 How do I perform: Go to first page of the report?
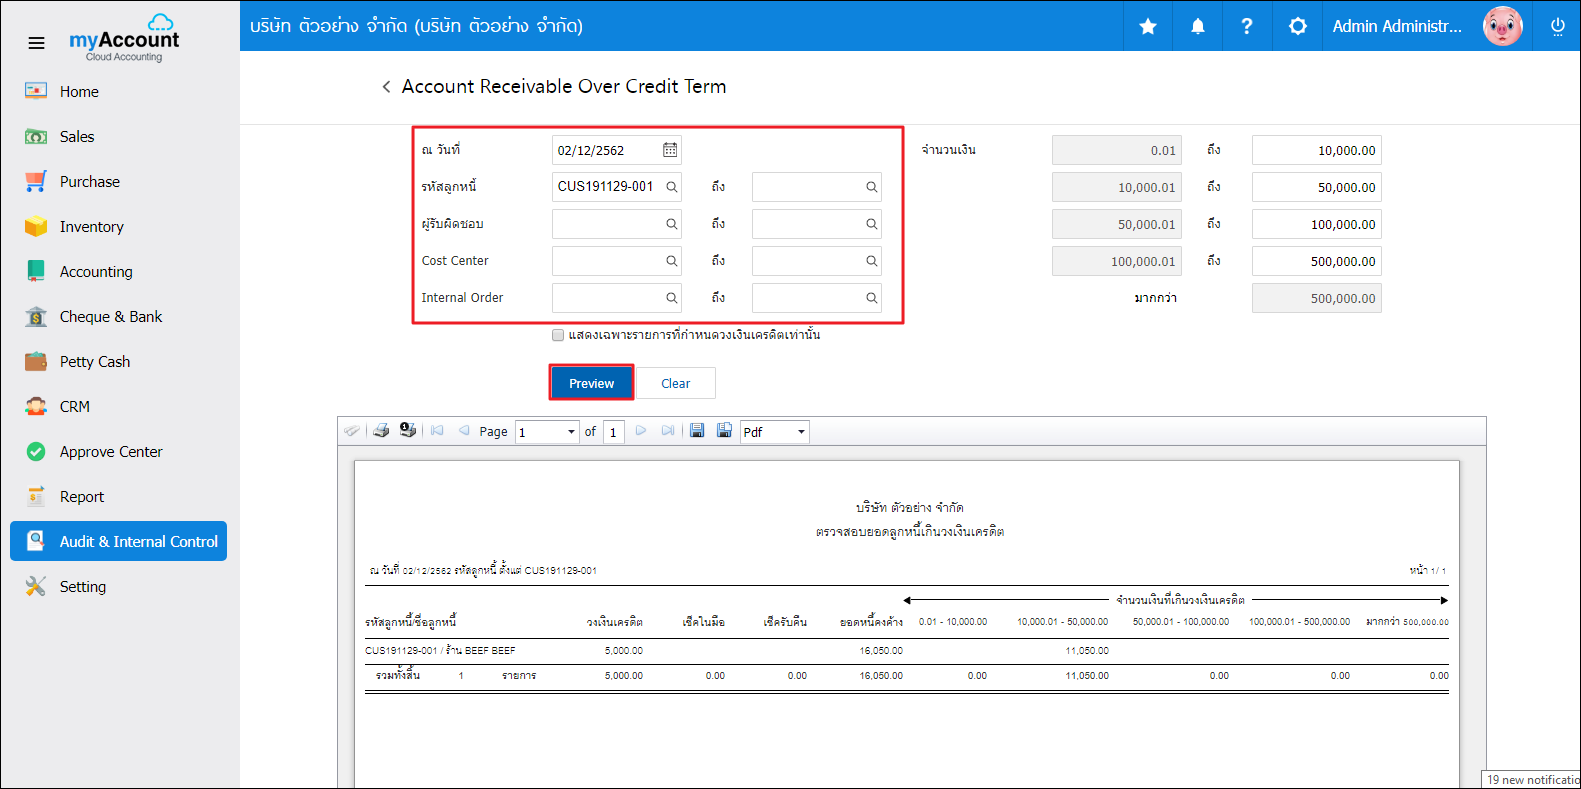(x=437, y=431)
